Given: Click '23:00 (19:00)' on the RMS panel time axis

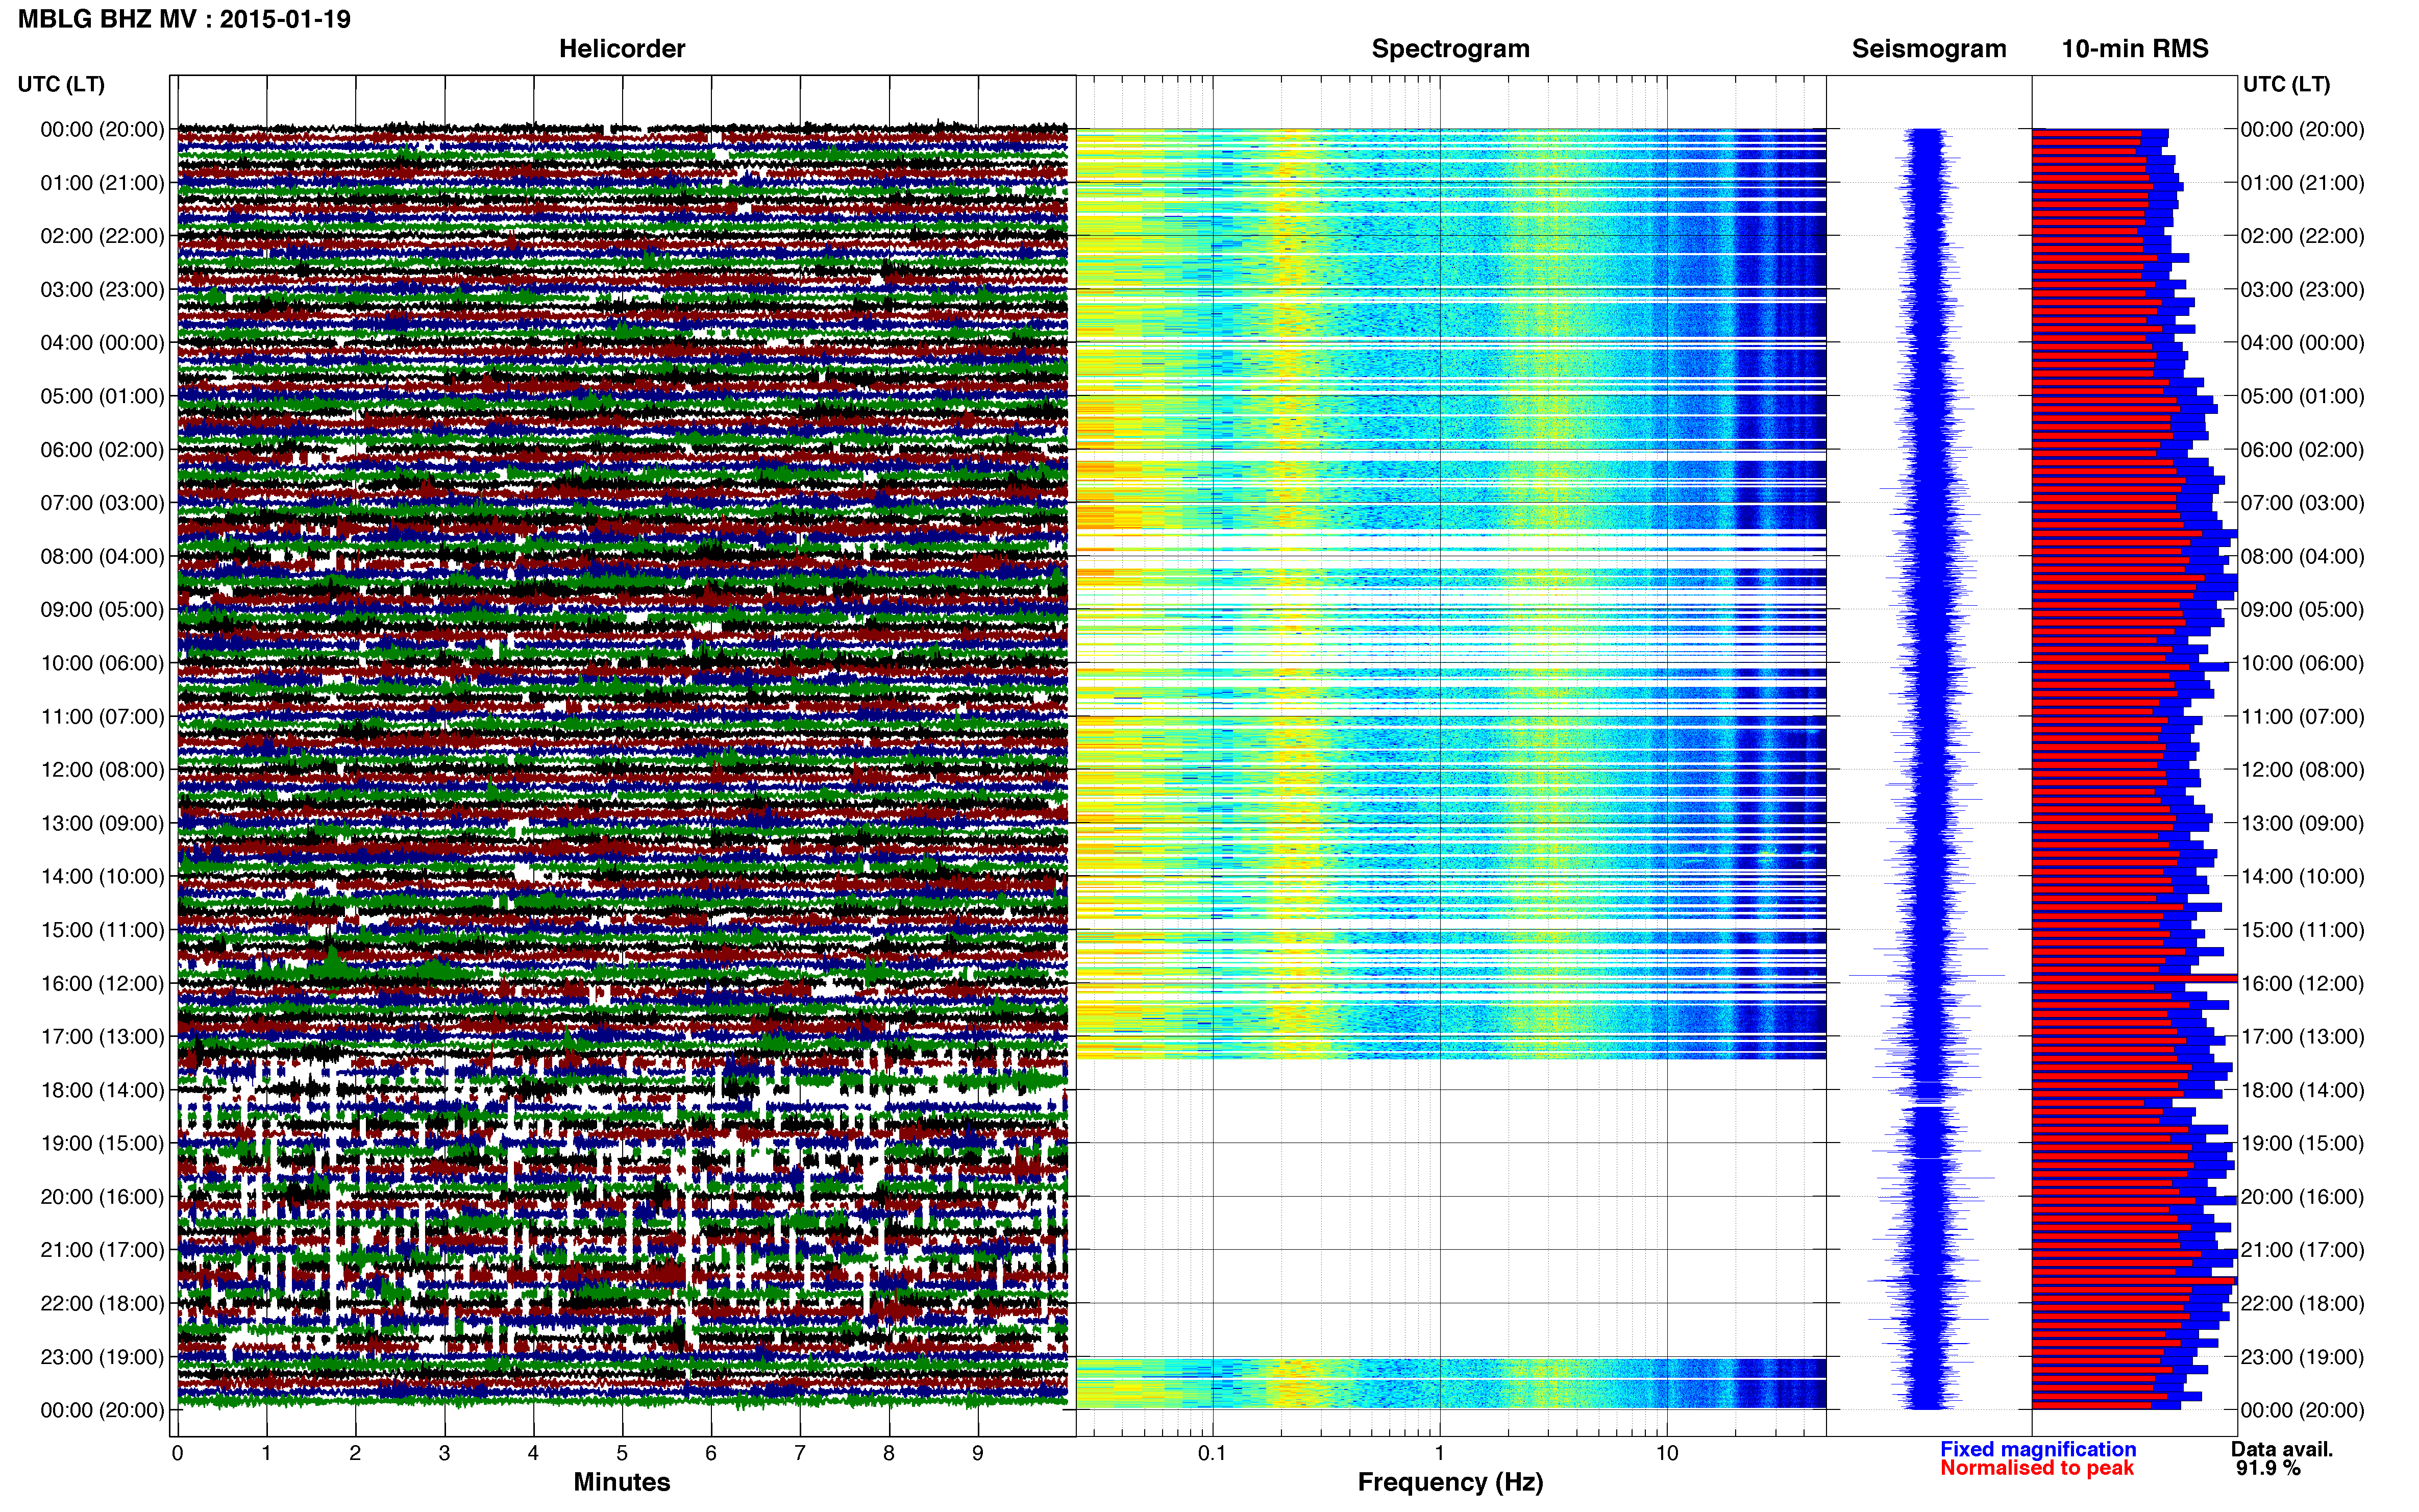Looking at the screenshot, I should pos(2302,1357).
